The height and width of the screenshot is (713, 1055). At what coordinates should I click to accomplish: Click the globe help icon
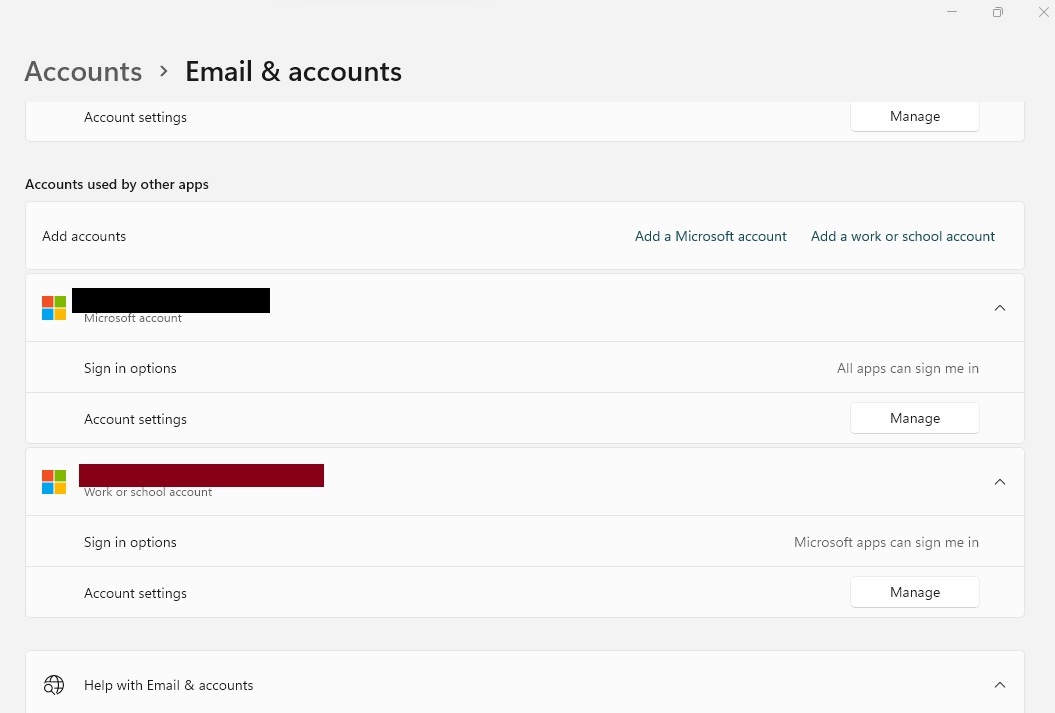tap(54, 685)
